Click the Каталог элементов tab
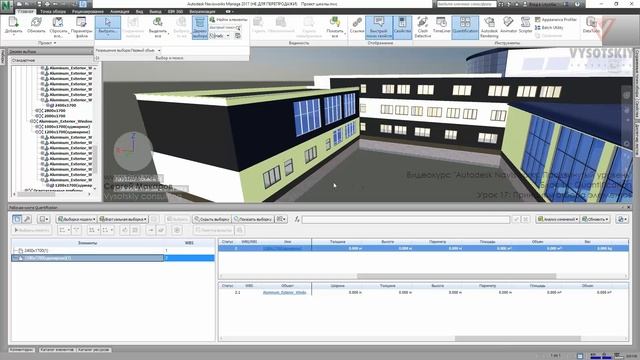This screenshot has width=640, height=360. tap(57, 350)
